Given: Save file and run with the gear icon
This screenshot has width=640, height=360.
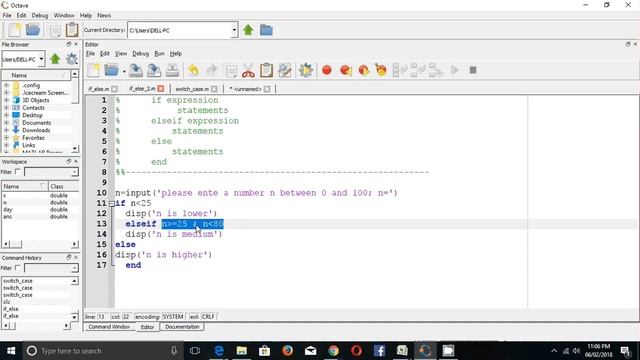Looking at the screenshot, I should pos(305,70).
